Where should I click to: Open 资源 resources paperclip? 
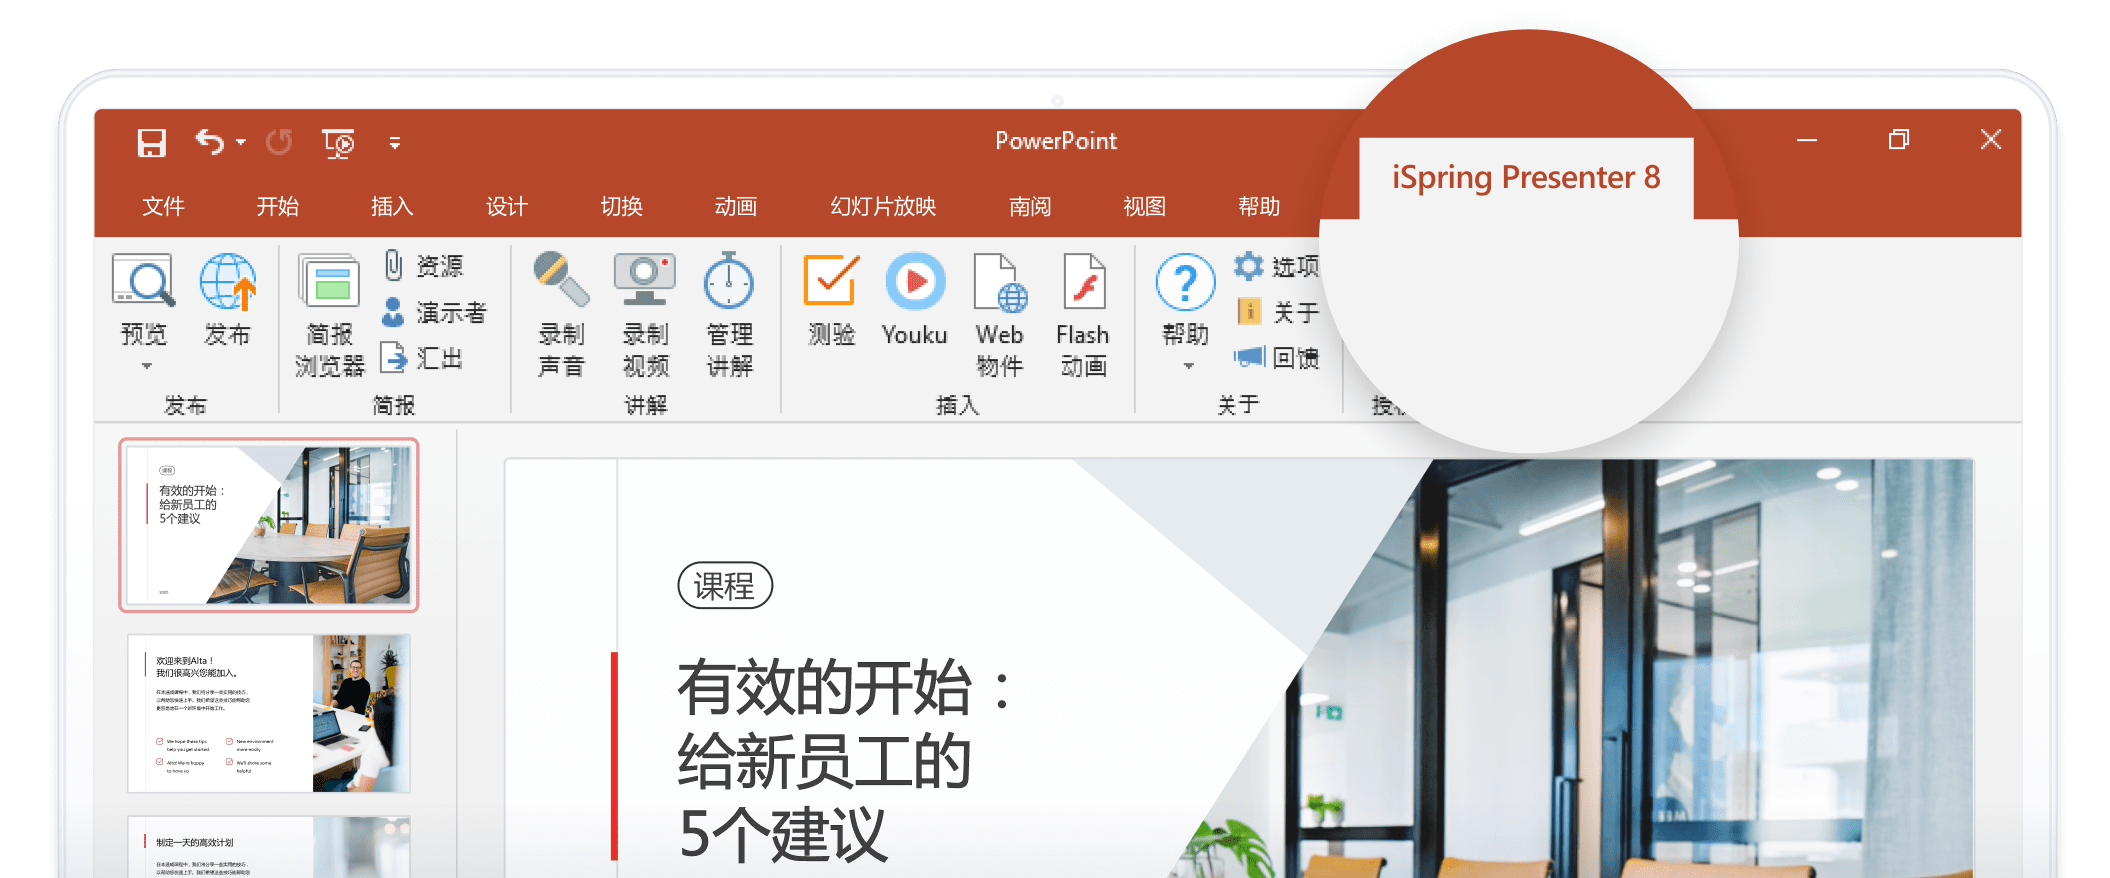pyautogui.click(x=423, y=265)
